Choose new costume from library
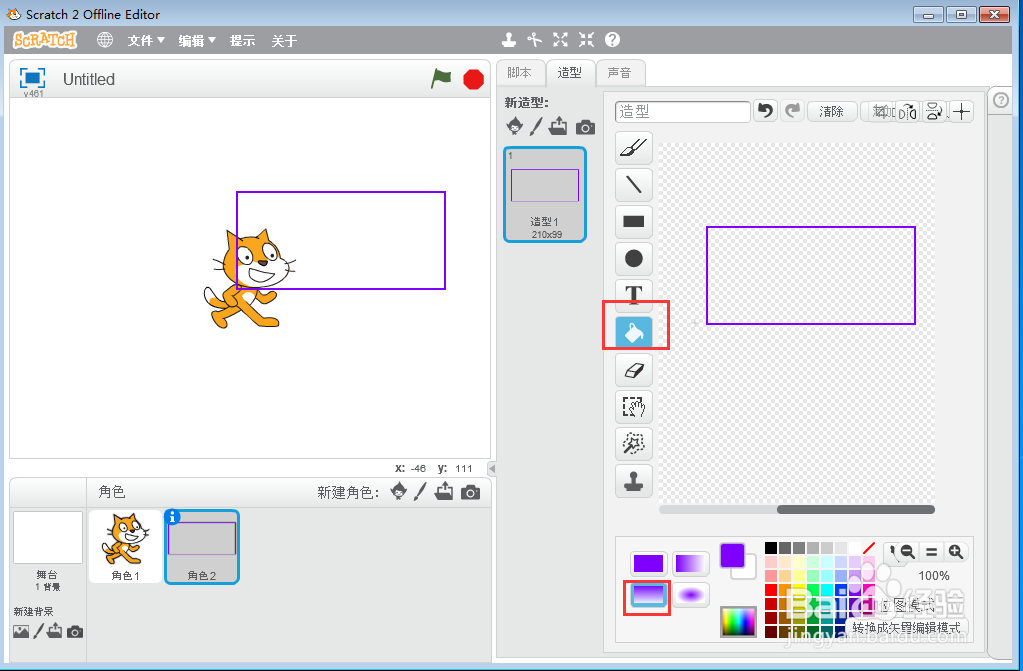The image size is (1023, 671). pyautogui.click(x=515, y=125)
